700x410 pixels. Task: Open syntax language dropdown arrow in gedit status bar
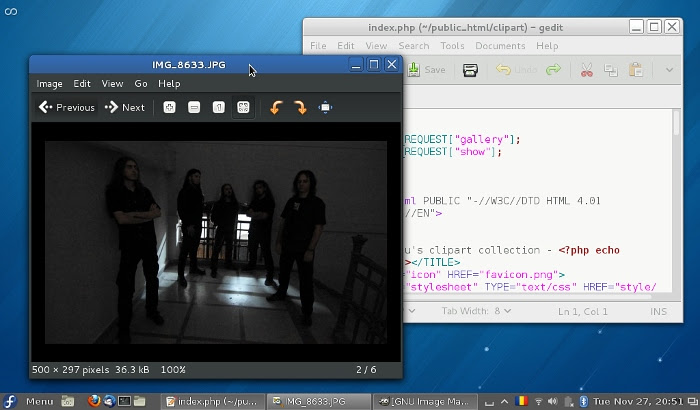[x=412, y=311]
